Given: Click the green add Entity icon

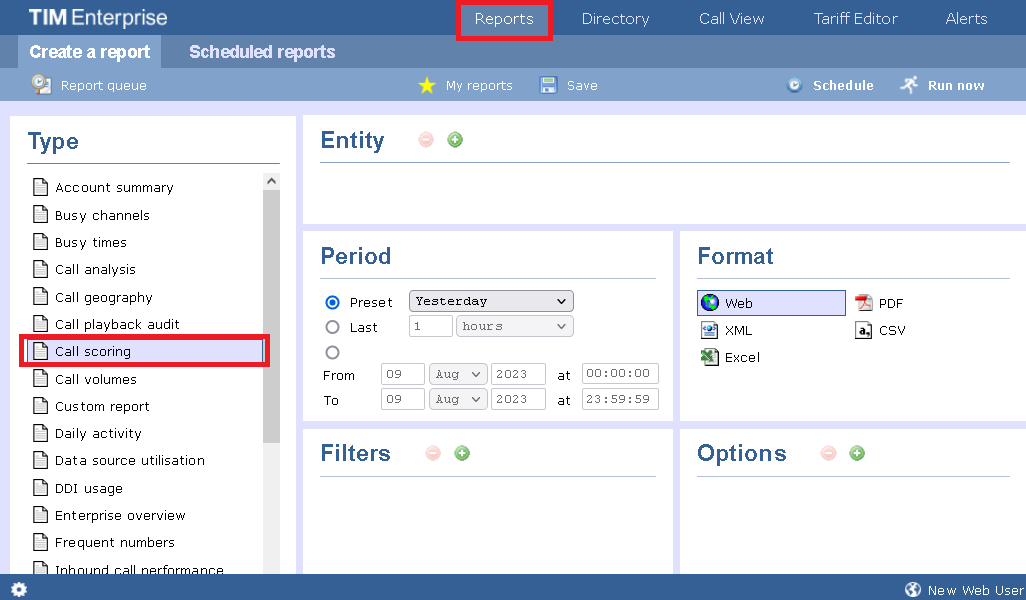Looking at the screenshot, I should [x=455, y=140].
